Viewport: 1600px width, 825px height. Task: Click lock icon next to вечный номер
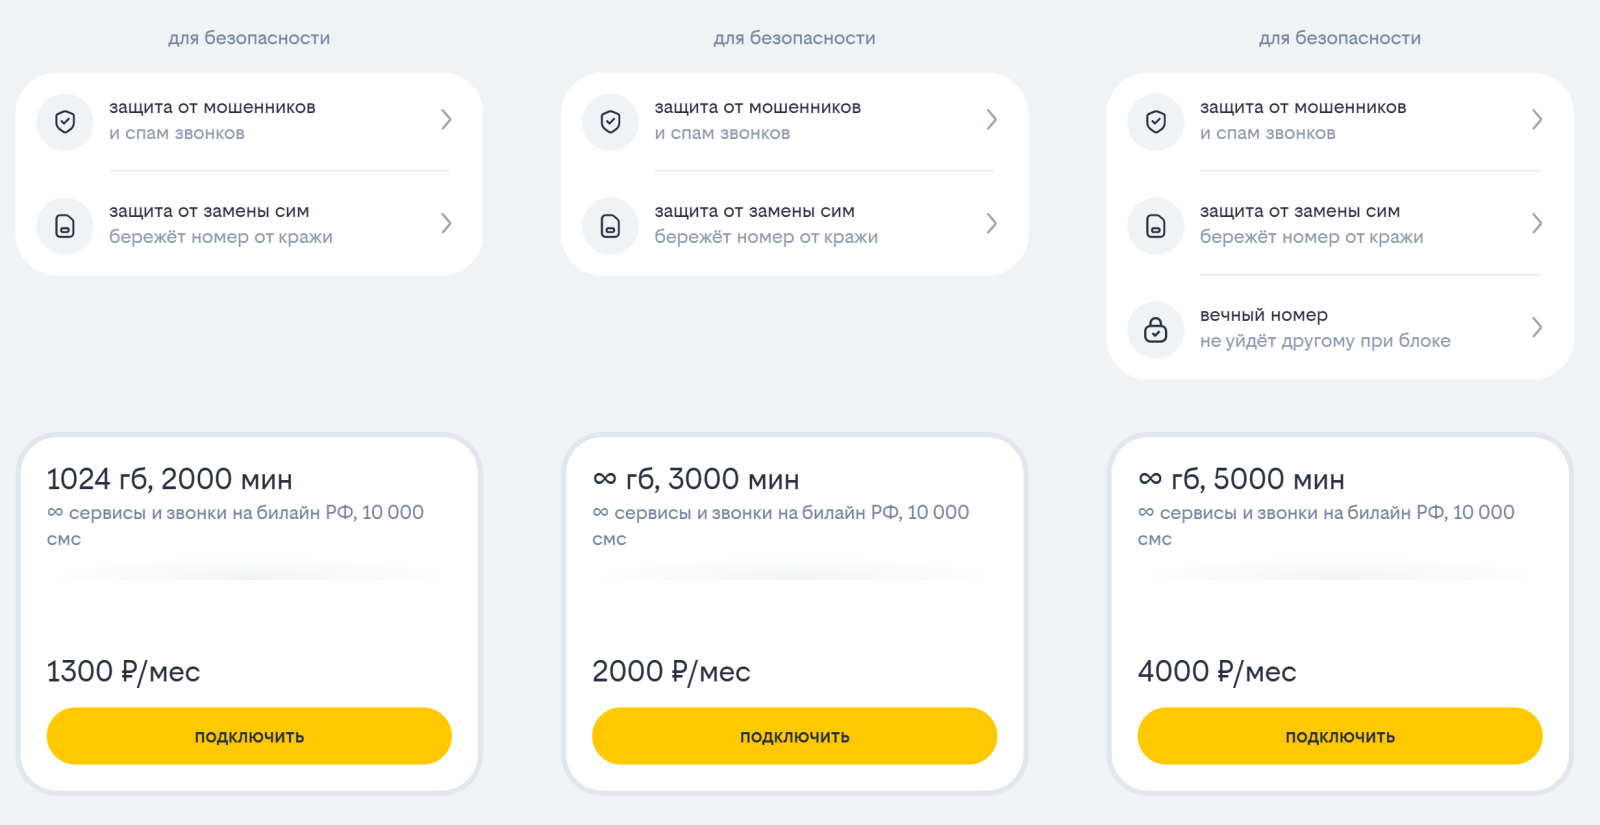click(x=1156, y=330)
